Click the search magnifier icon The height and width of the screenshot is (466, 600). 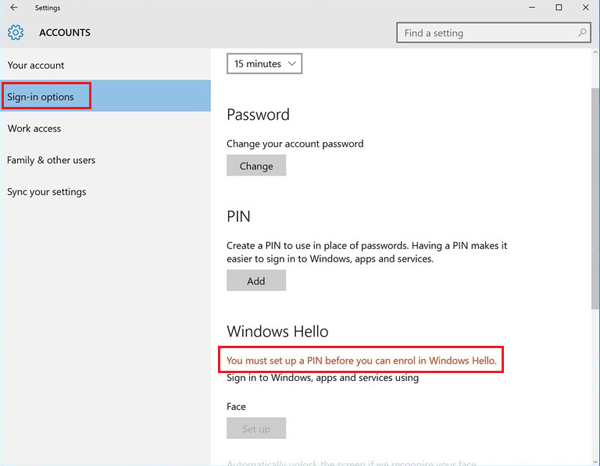(582, 33)
